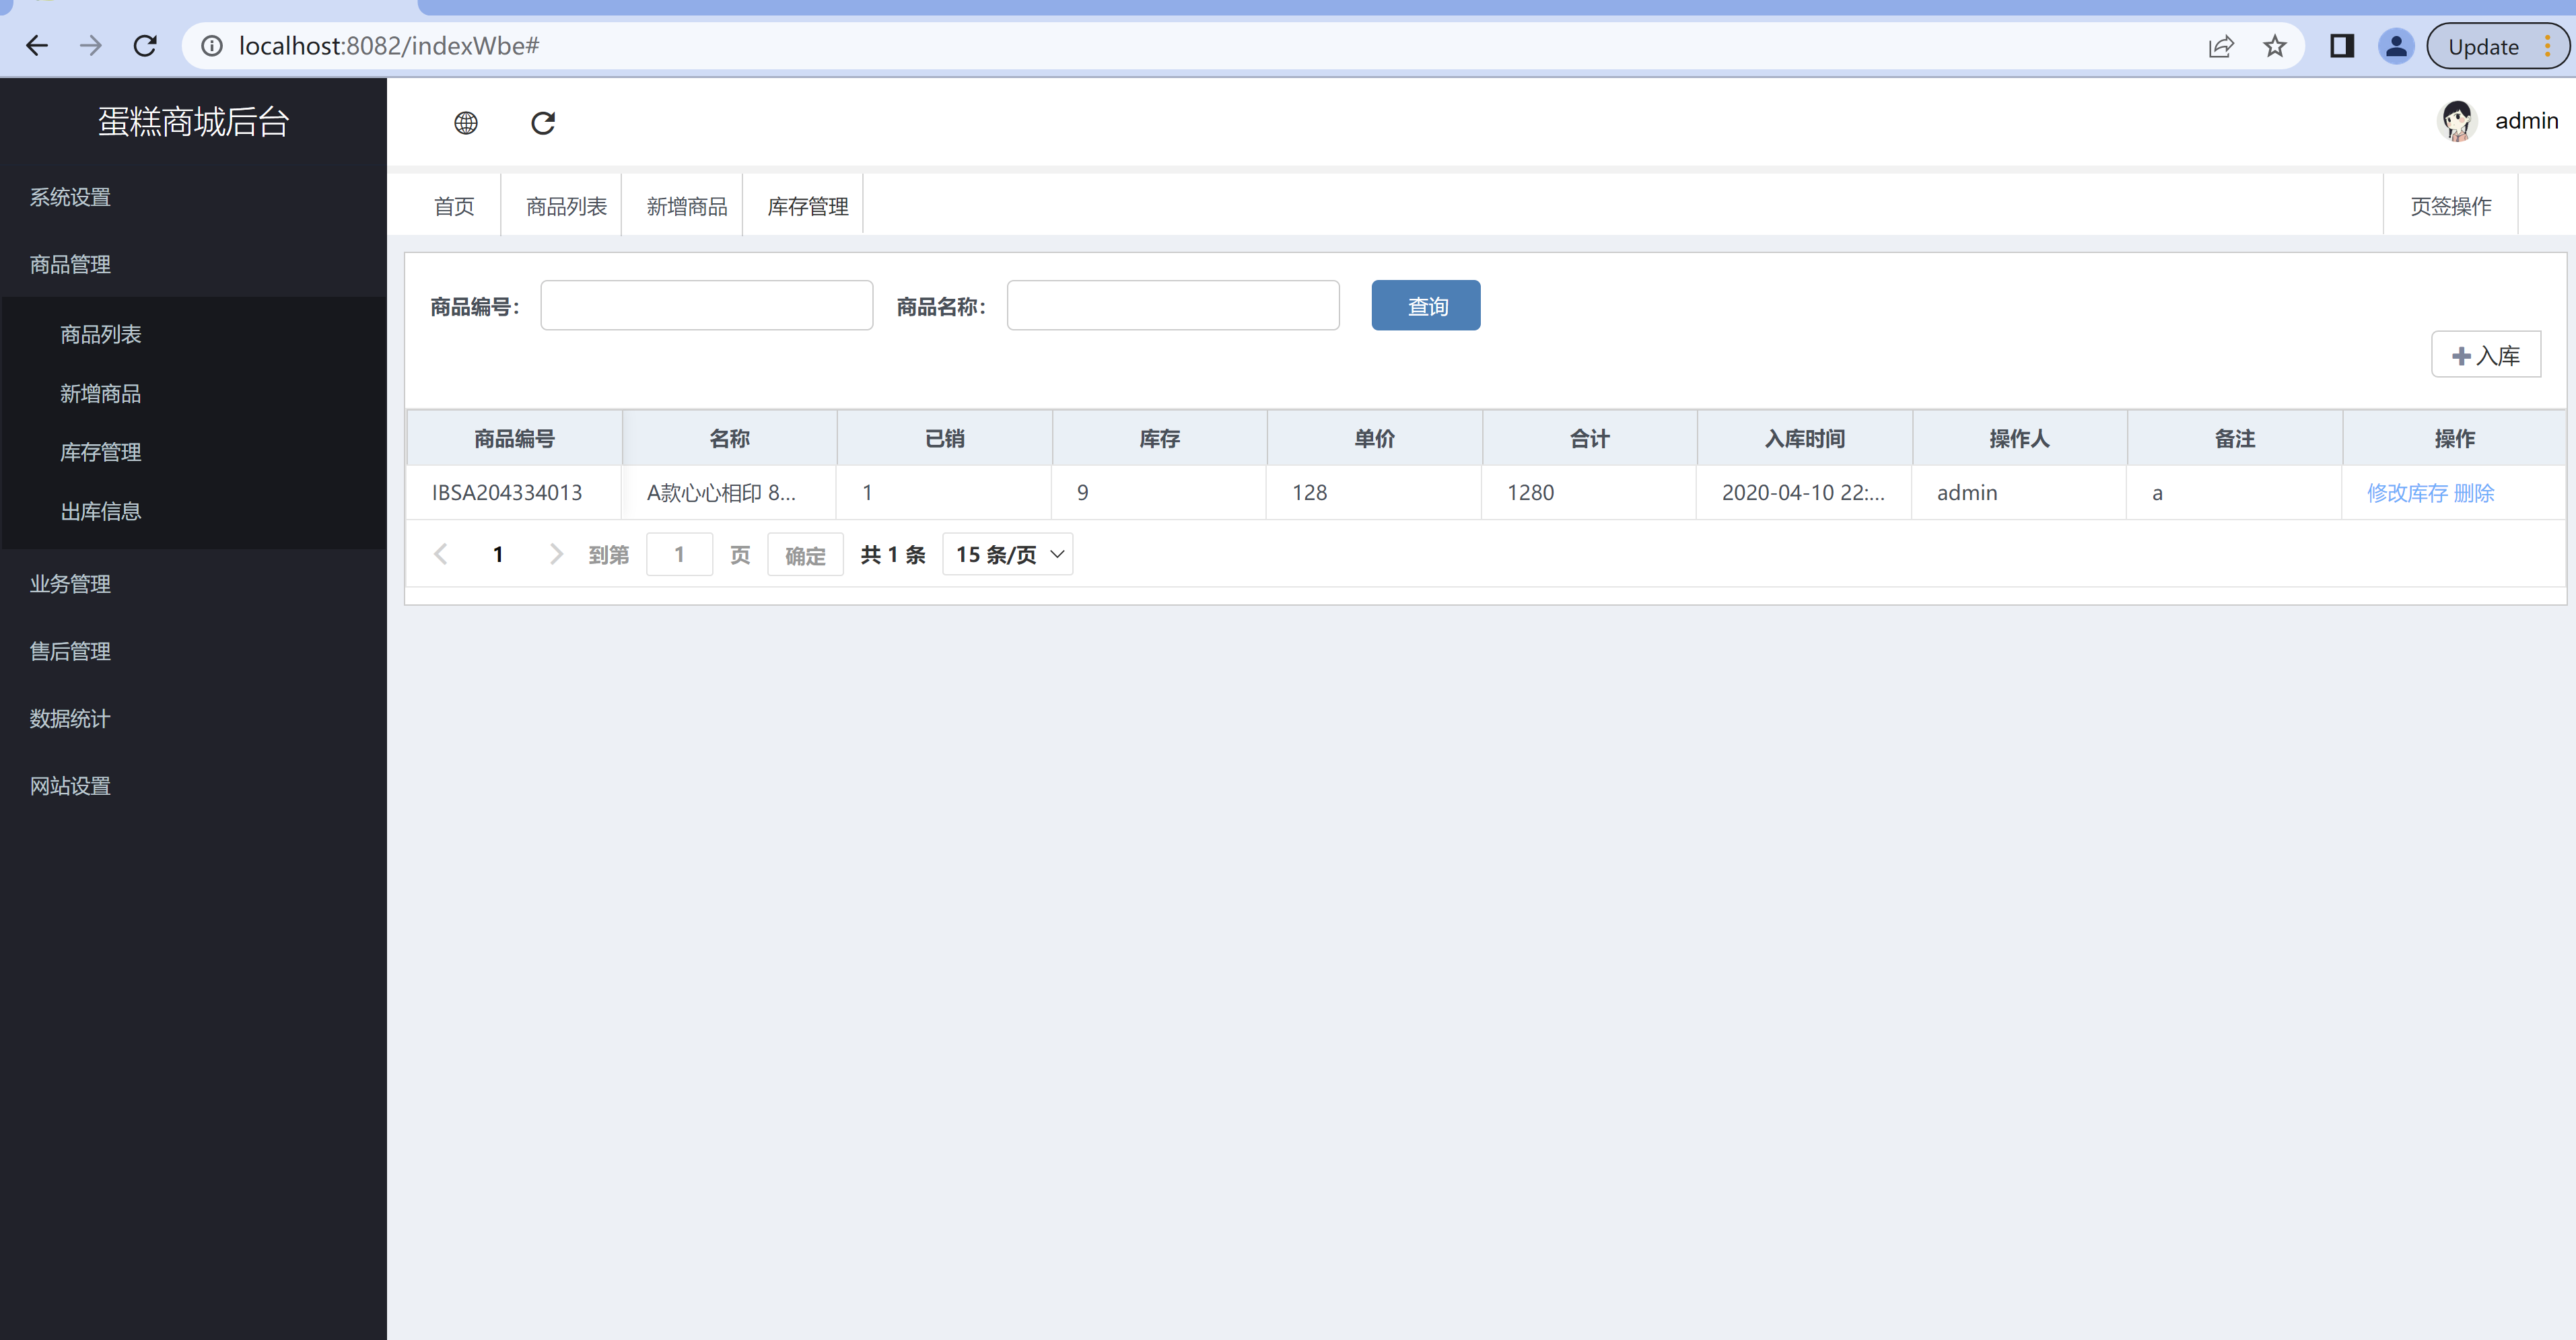Click the browser forward arrow
This screenshot has height=1340, width=2576.
[x=91, y=46]
